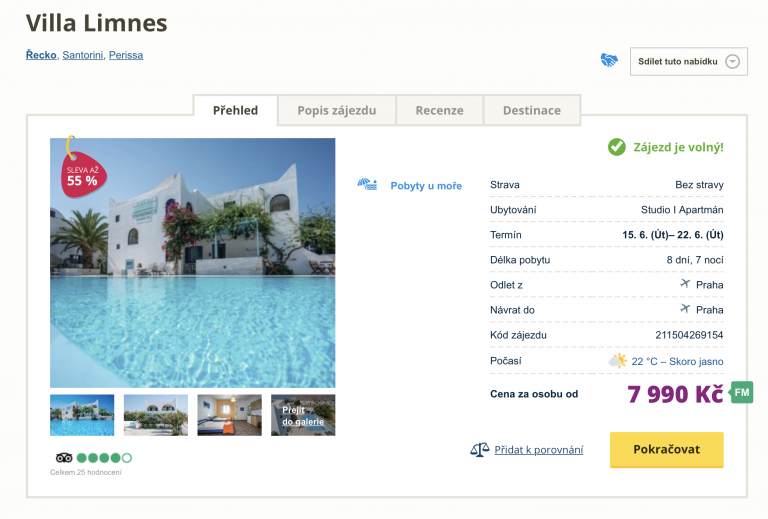Follow the Přidat k porovnání link
This screenshot has width=768, height=519.
(x=539, y=450)
